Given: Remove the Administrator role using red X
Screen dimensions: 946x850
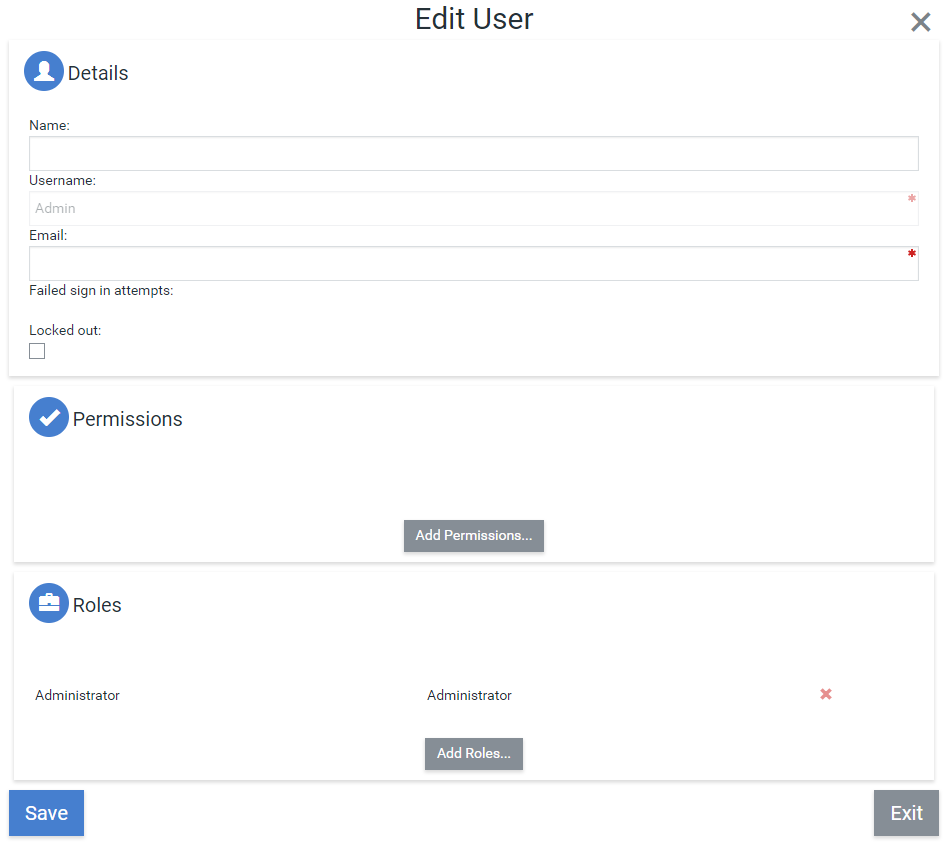Looking at the screenshot, I should pos(826,694).
